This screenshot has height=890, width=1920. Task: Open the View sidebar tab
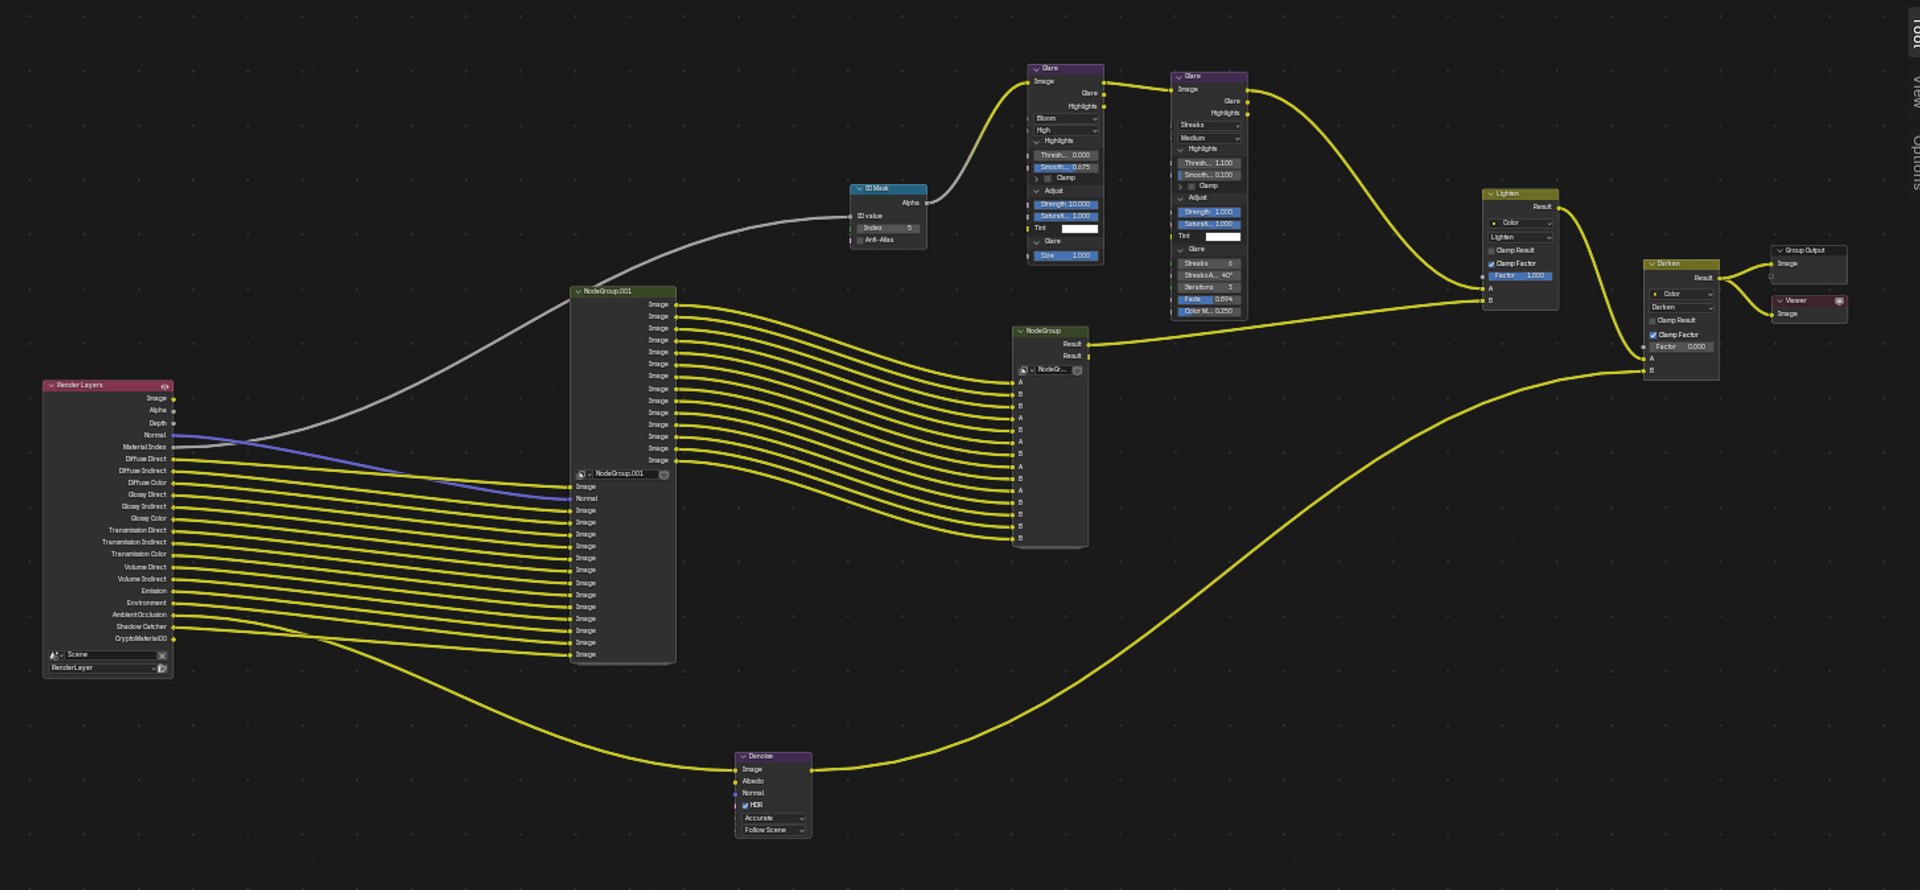[x=1915, y=91]
